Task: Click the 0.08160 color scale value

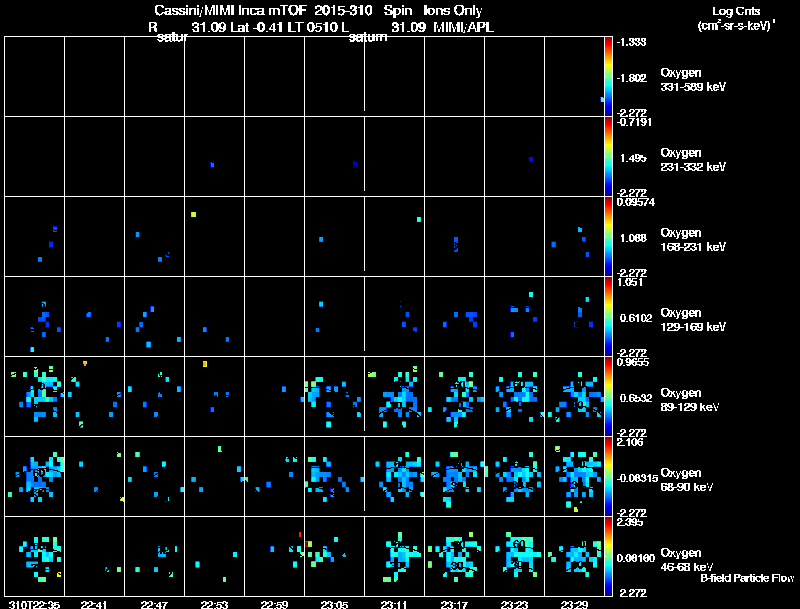Action: coord(636,559)
